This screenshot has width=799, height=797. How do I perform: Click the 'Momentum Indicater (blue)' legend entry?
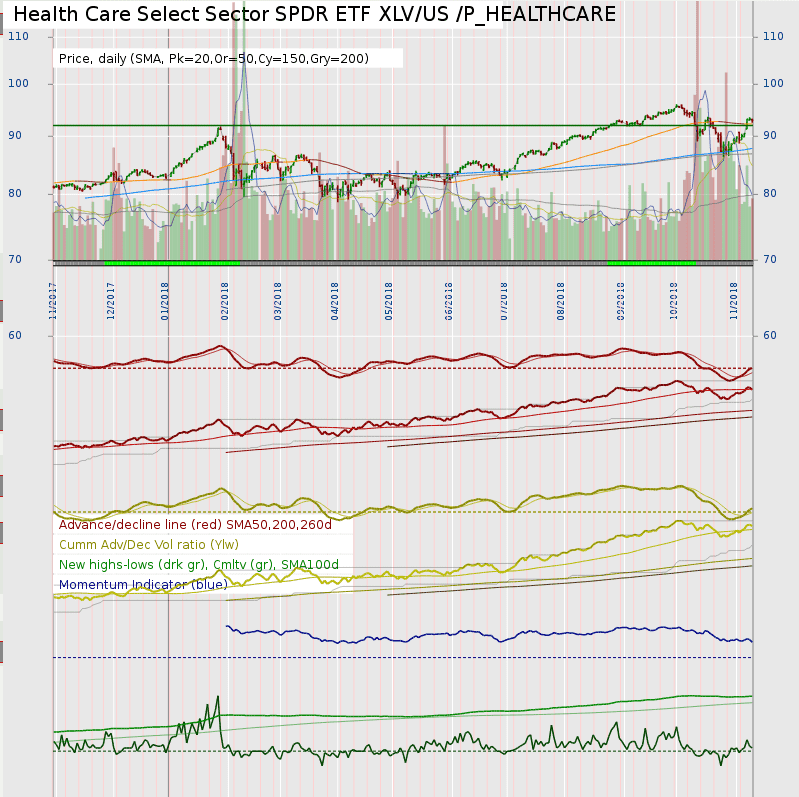click(143, 585)
